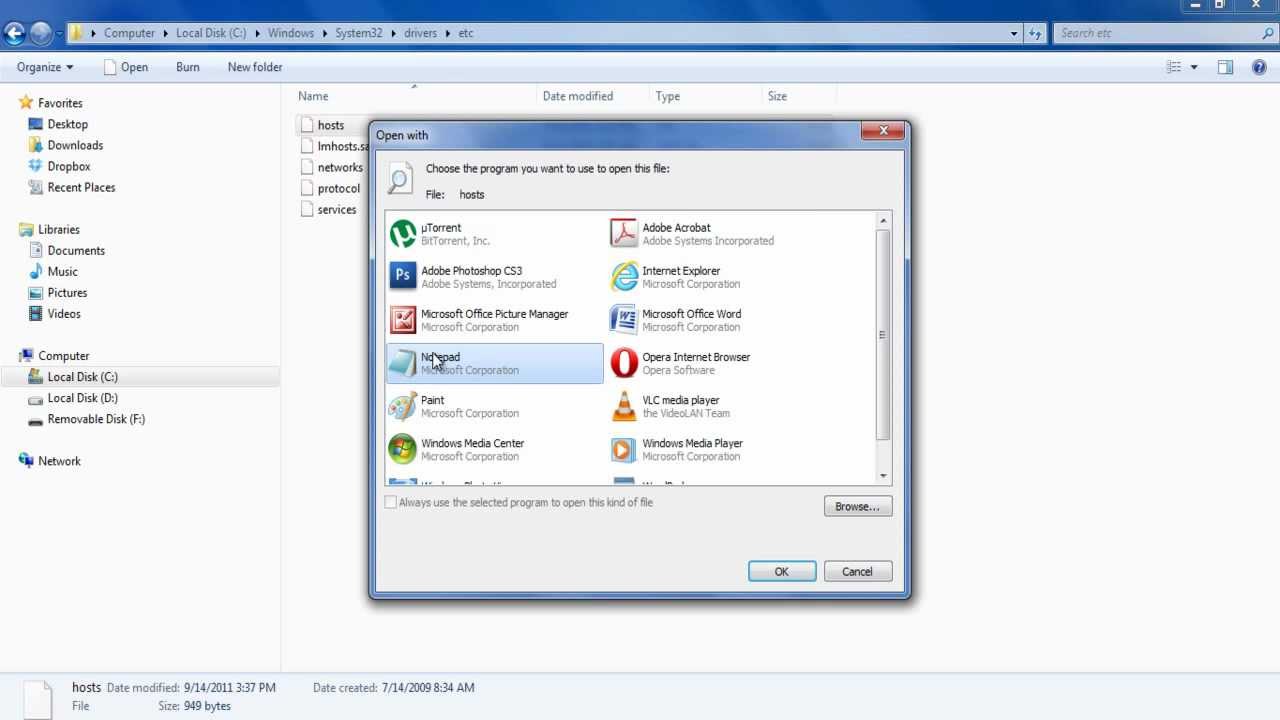Select the Removable Disk (F:) drive icon

point(36,419)
